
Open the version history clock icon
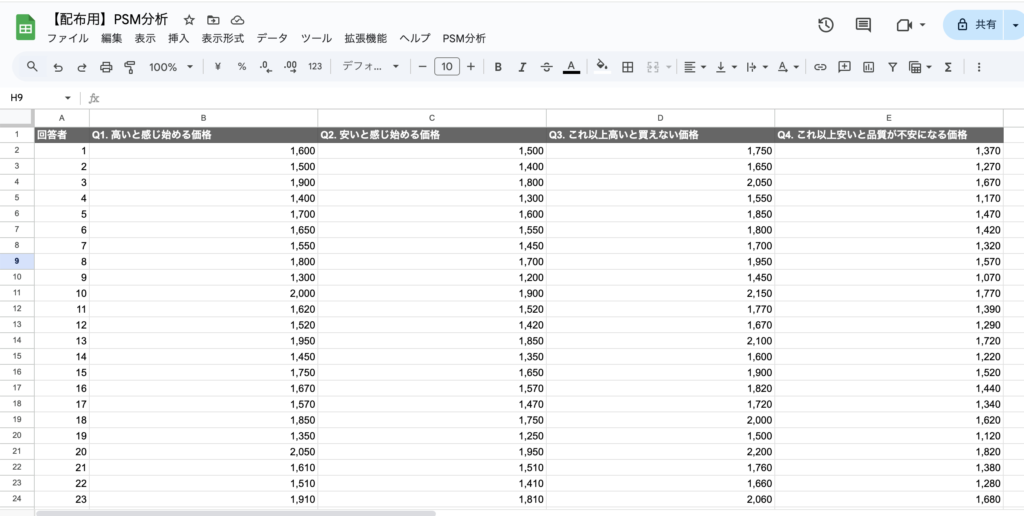click(x=826, y=25)
